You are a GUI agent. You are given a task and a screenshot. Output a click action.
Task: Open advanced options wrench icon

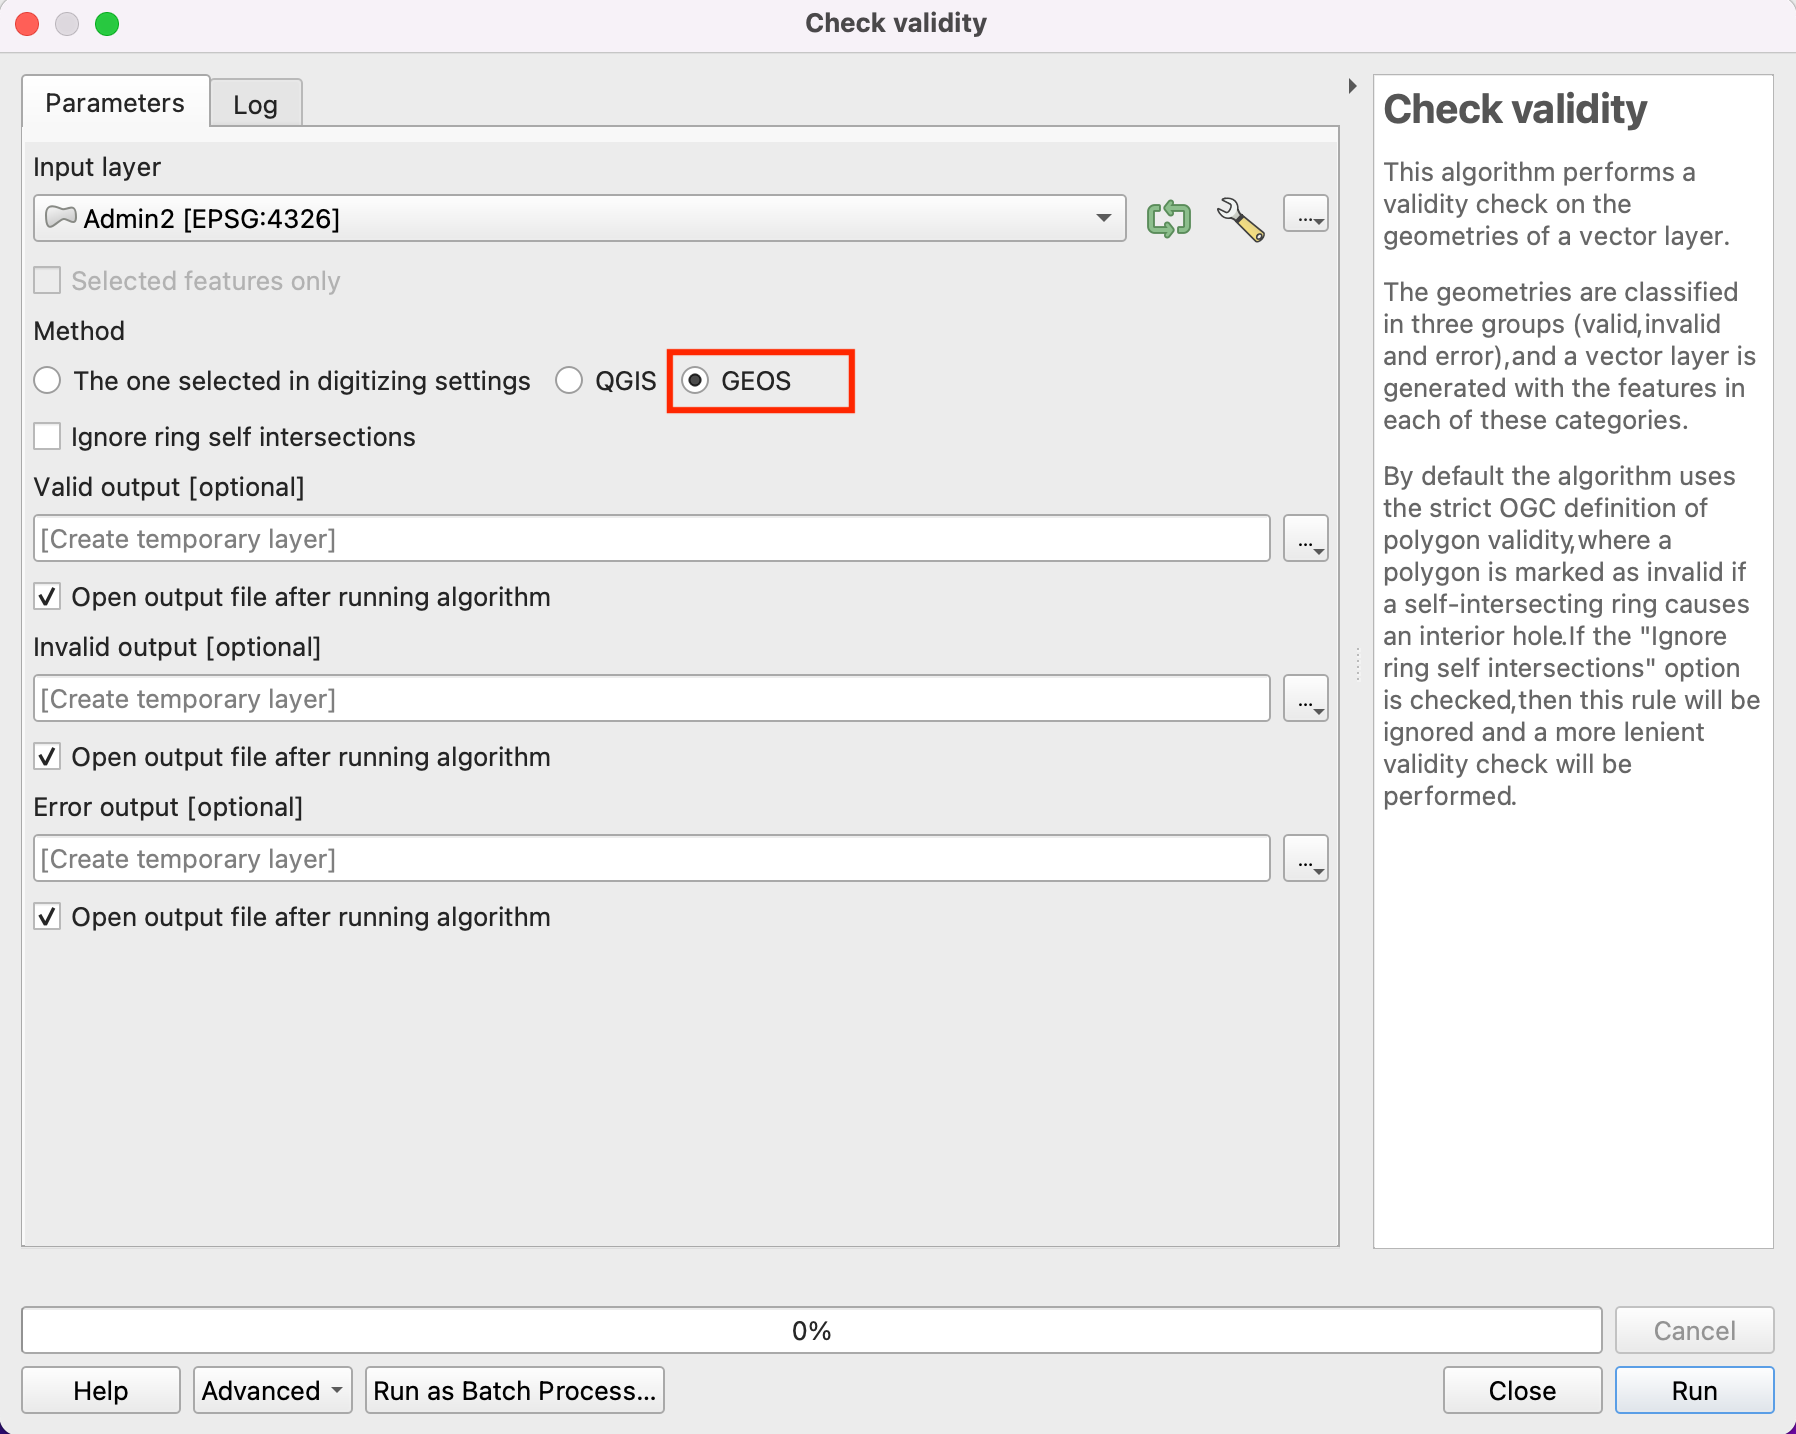coord(1240,218)
